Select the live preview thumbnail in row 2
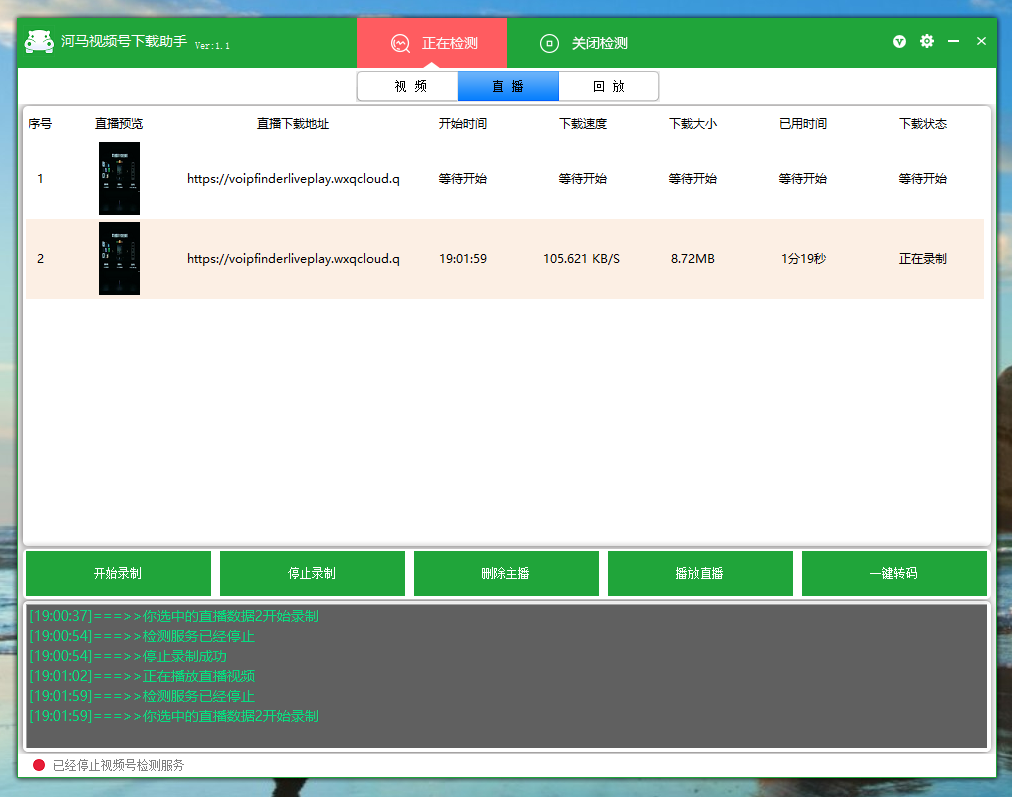Viewport: 1012px width, 797px height. (x=119, y=259)
